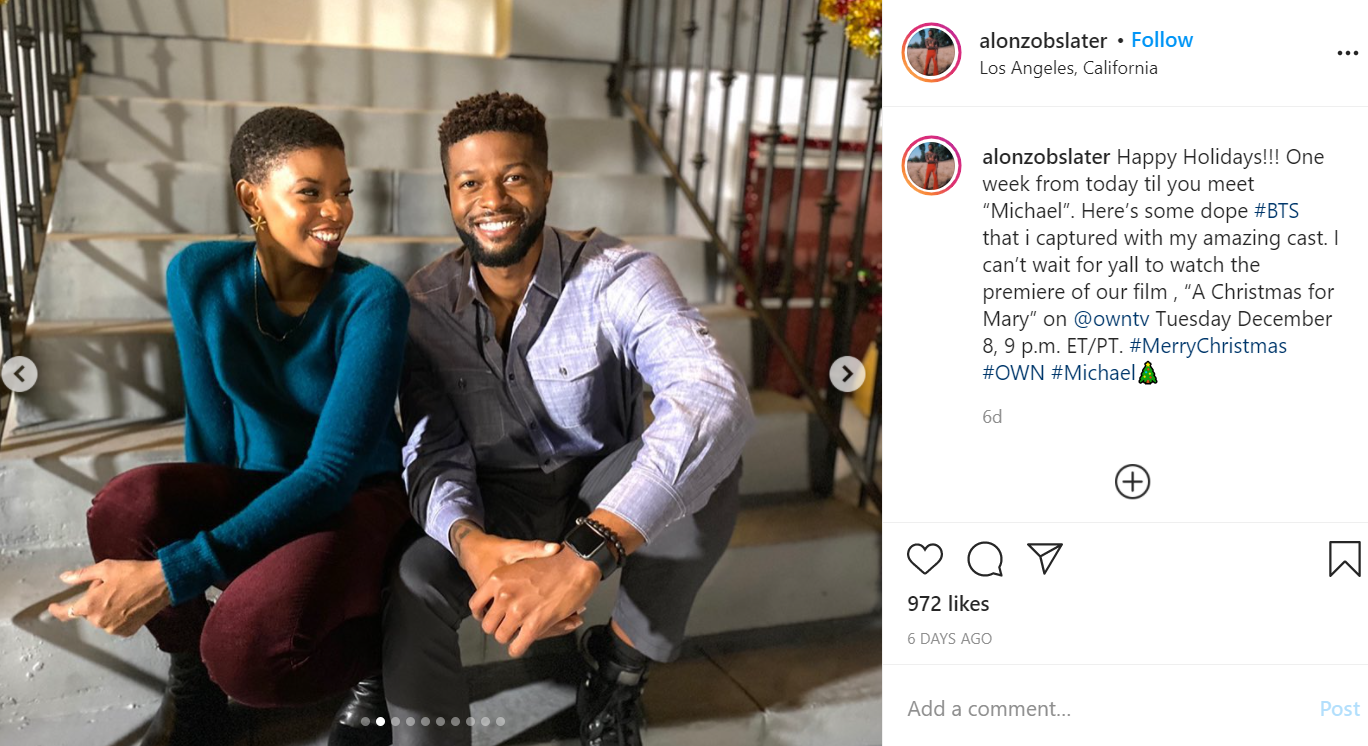Open caption avatar of alonzobslater
1368x746 pixels.
[x=931, y=165]
